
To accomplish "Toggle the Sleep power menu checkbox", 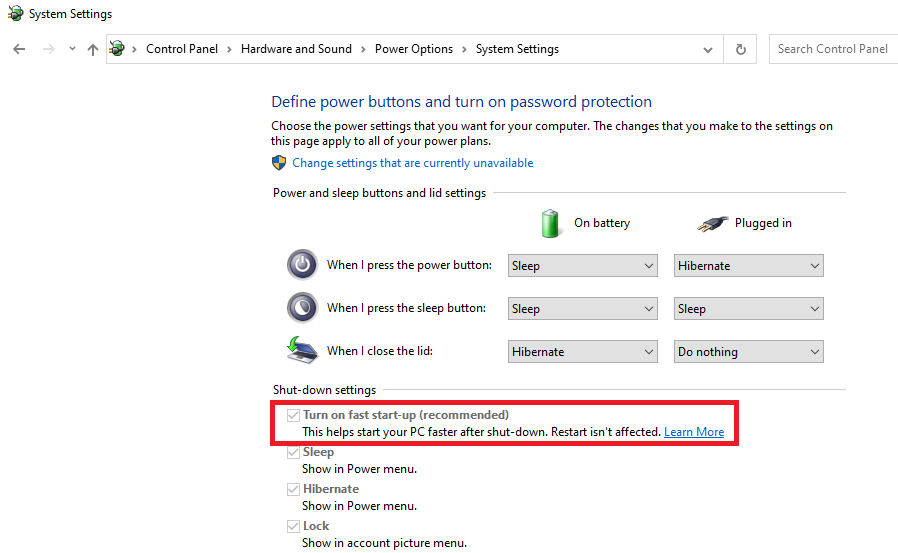I will 293,452.
